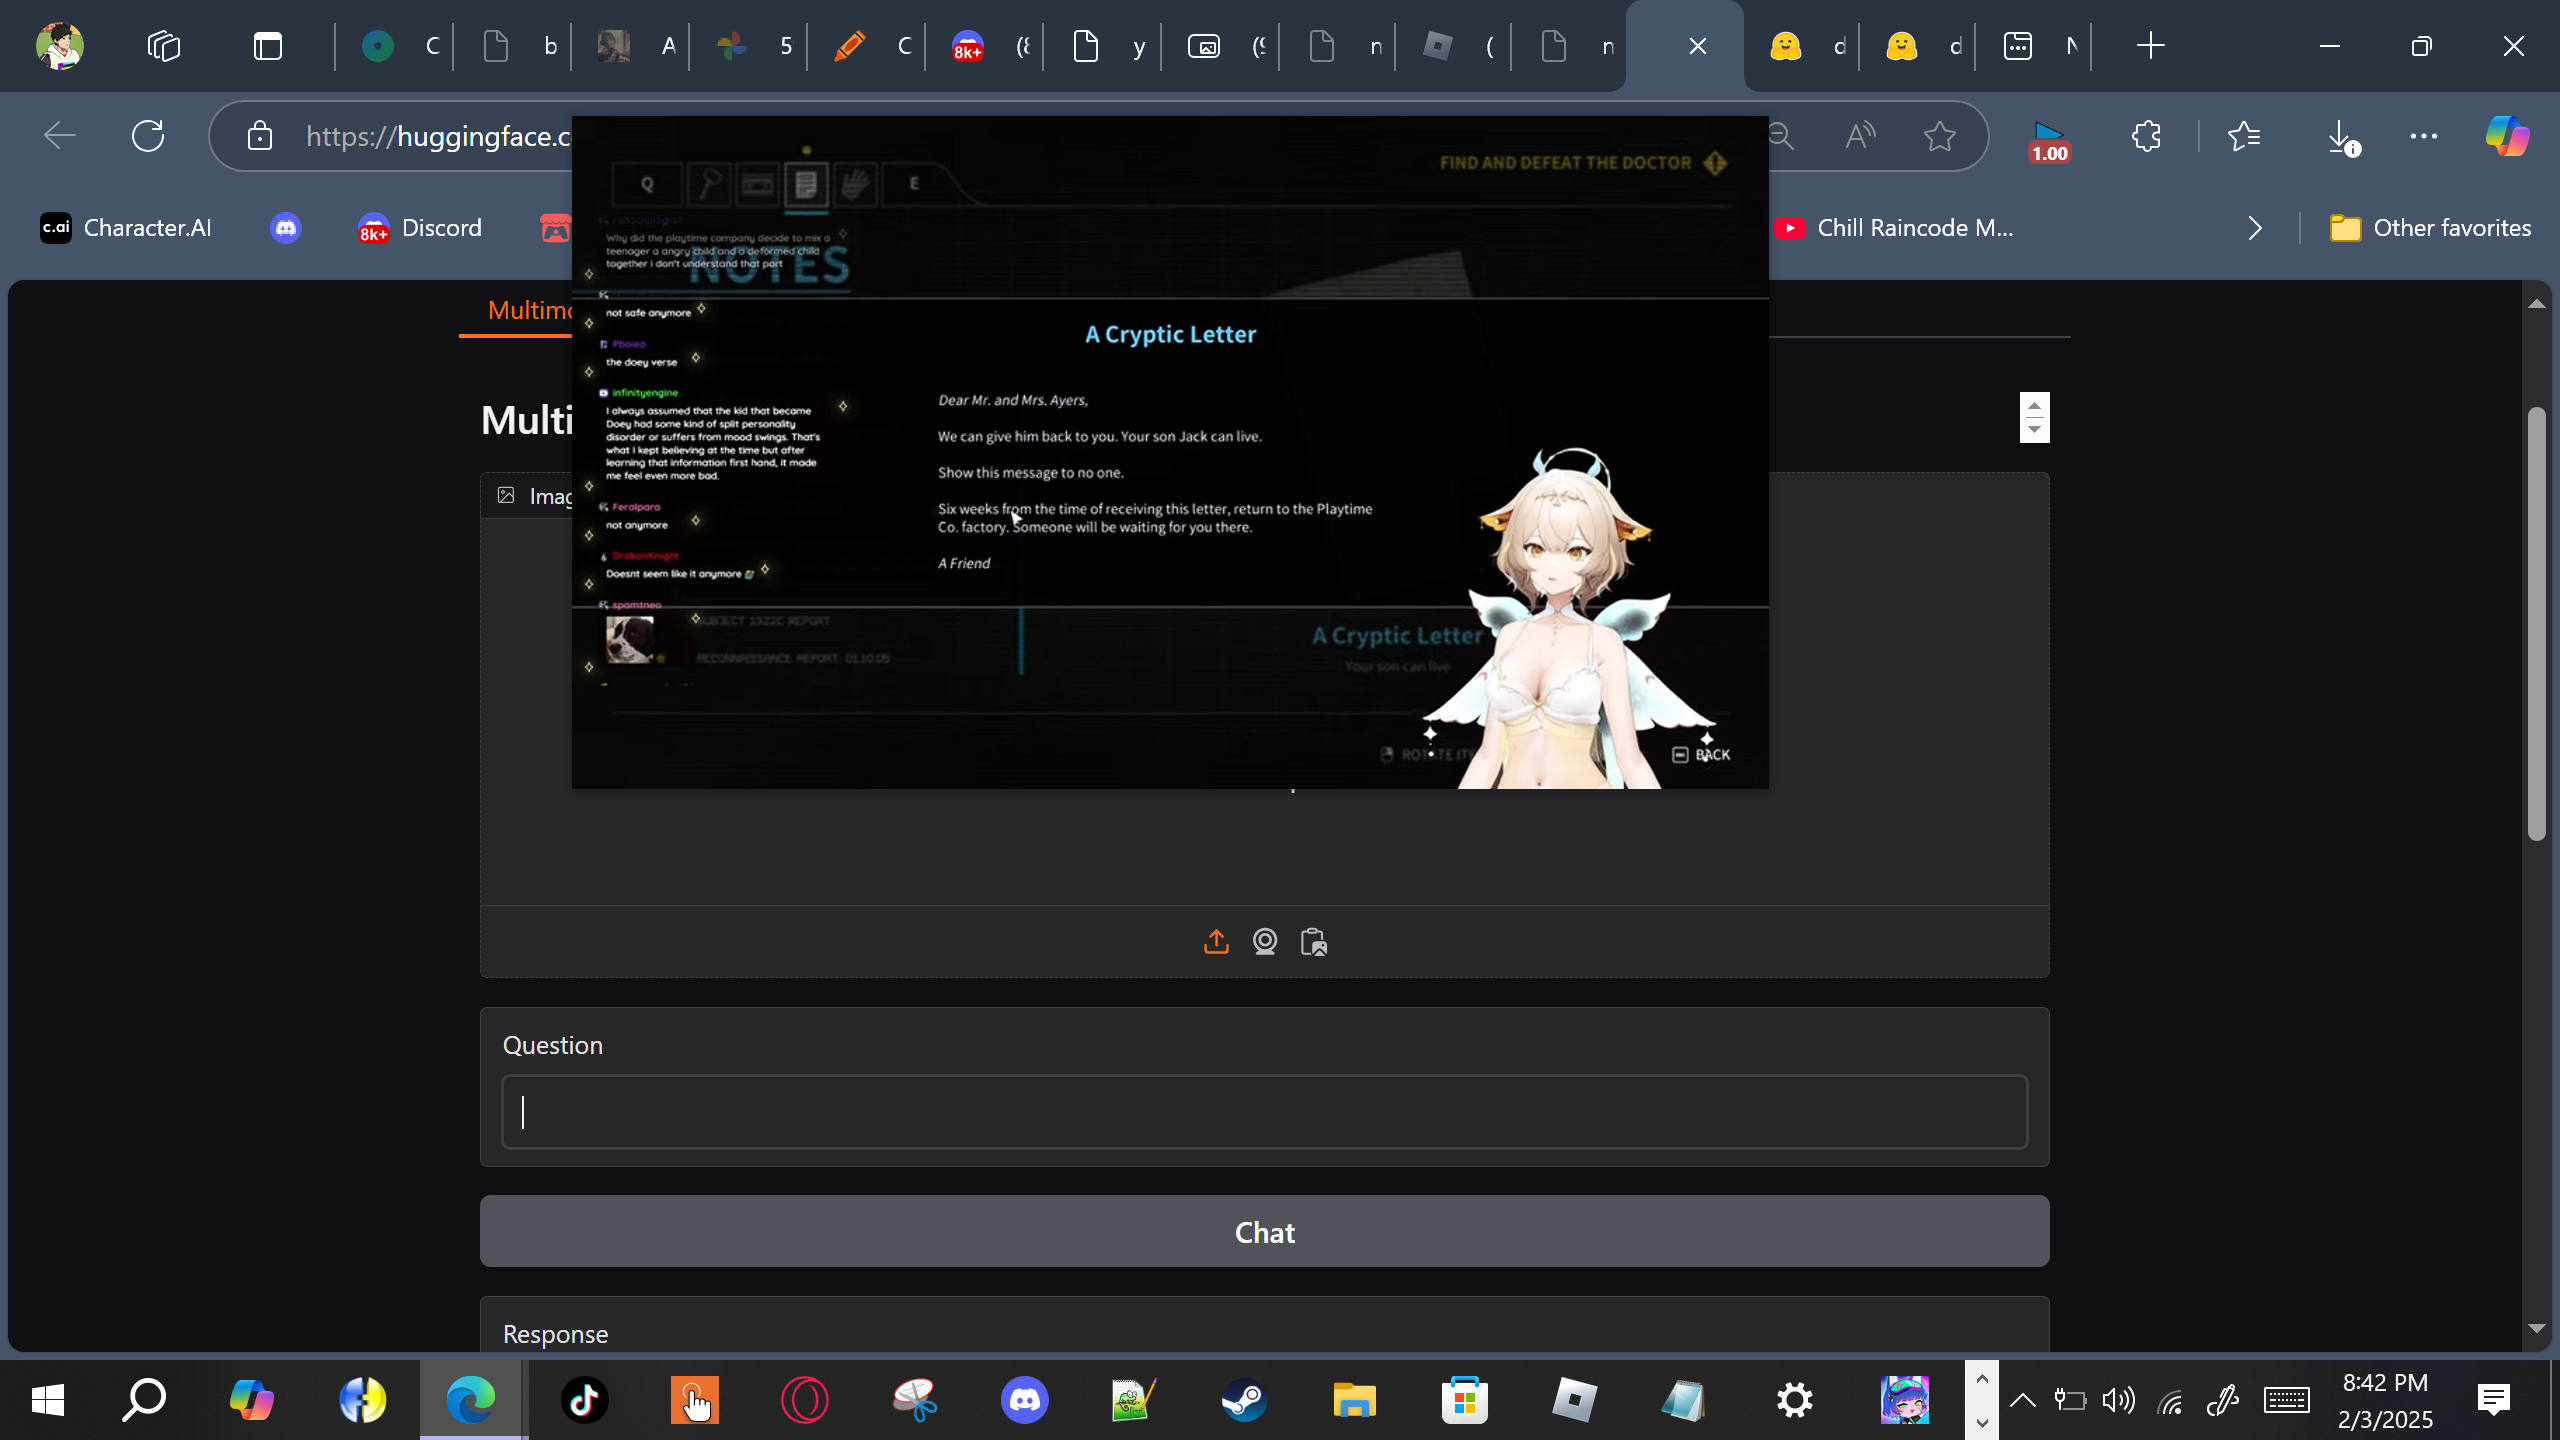Open the Character.AI bookmark

tap(126, 228)
